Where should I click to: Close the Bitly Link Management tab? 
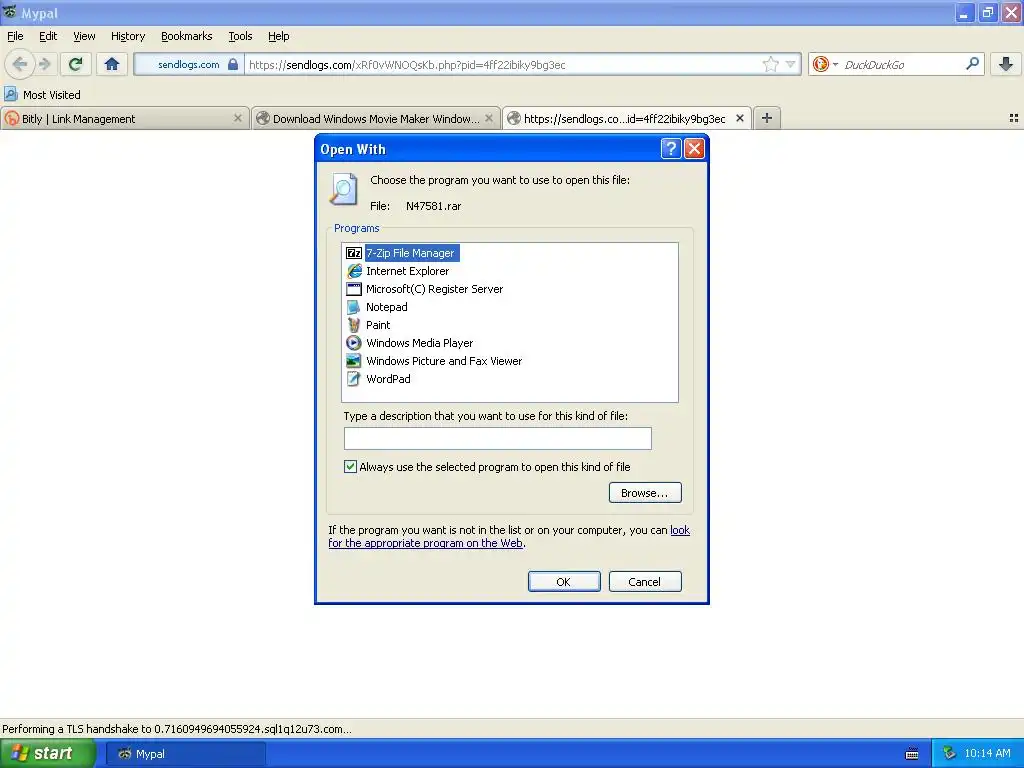coord(238,118)
